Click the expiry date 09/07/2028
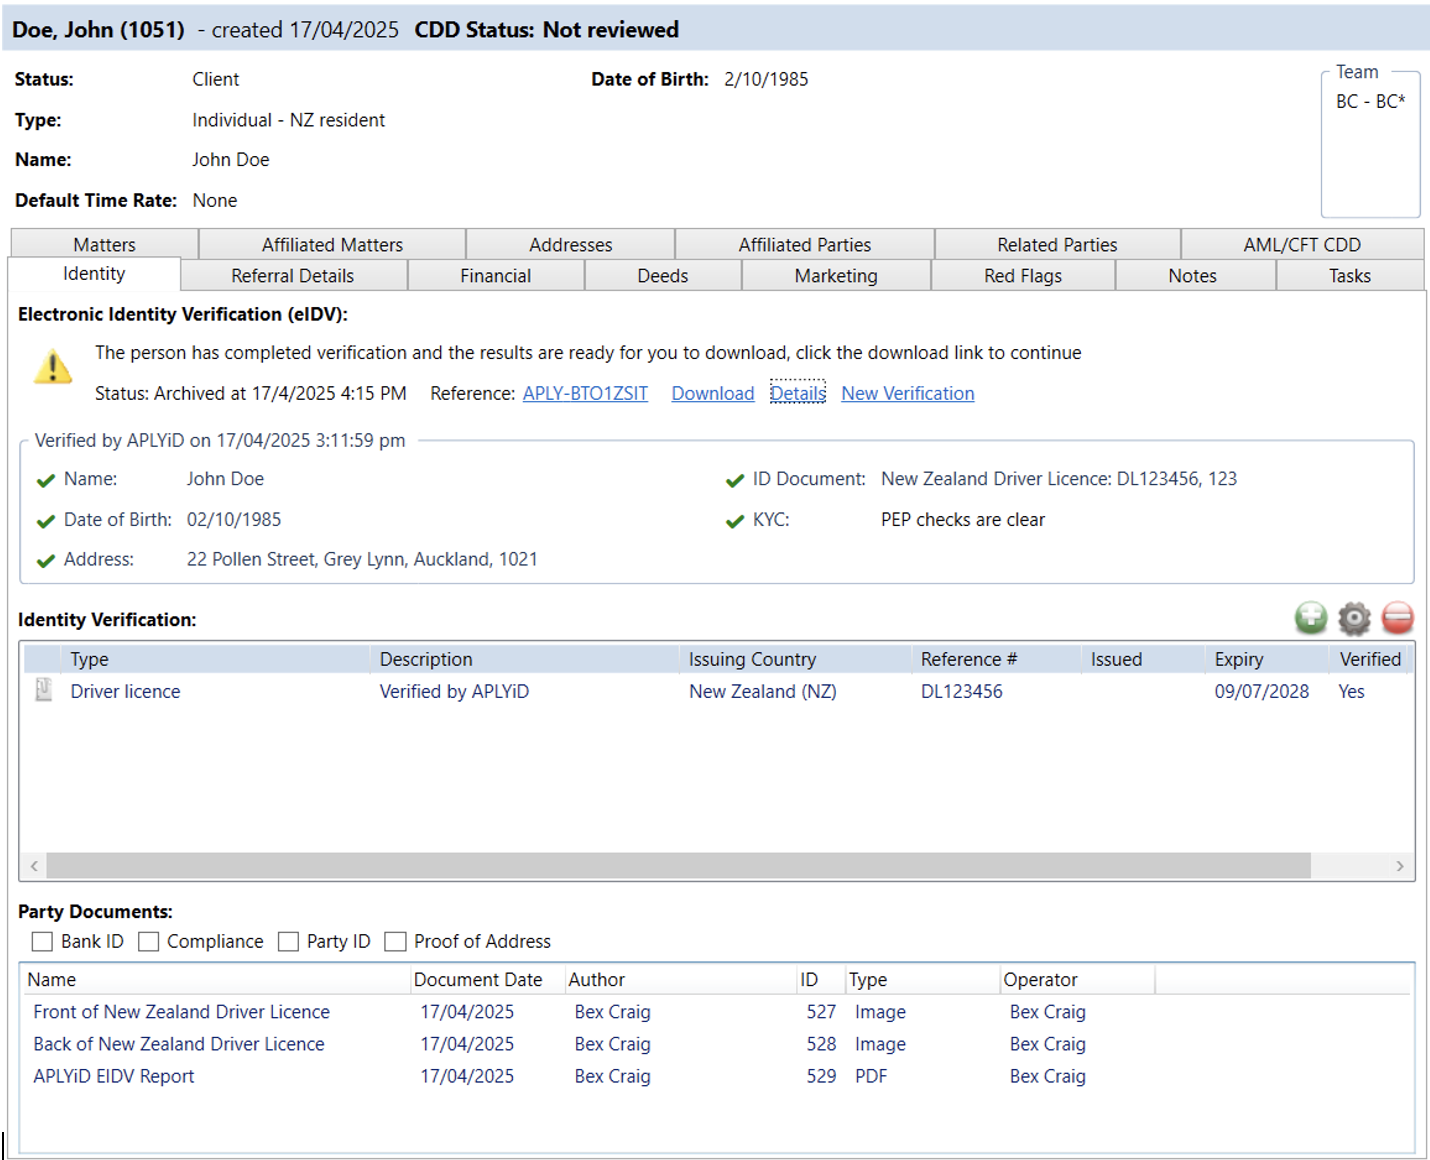The image size is (1430, 1160). (1261, 691)
